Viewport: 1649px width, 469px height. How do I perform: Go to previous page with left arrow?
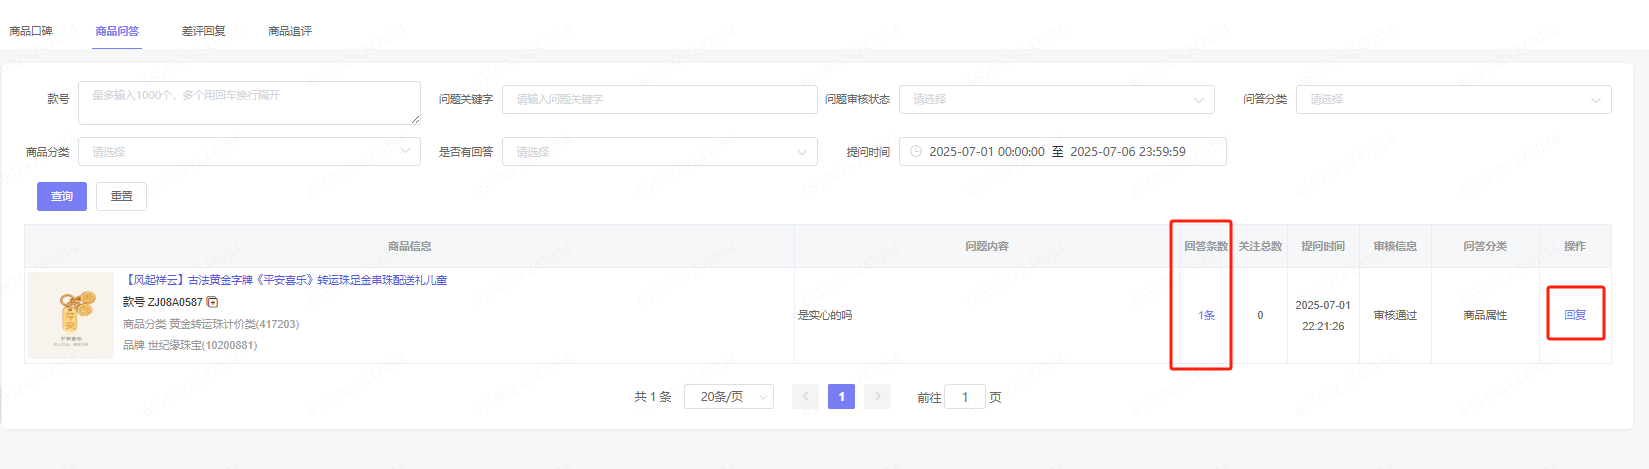click(x=805, y=397)
